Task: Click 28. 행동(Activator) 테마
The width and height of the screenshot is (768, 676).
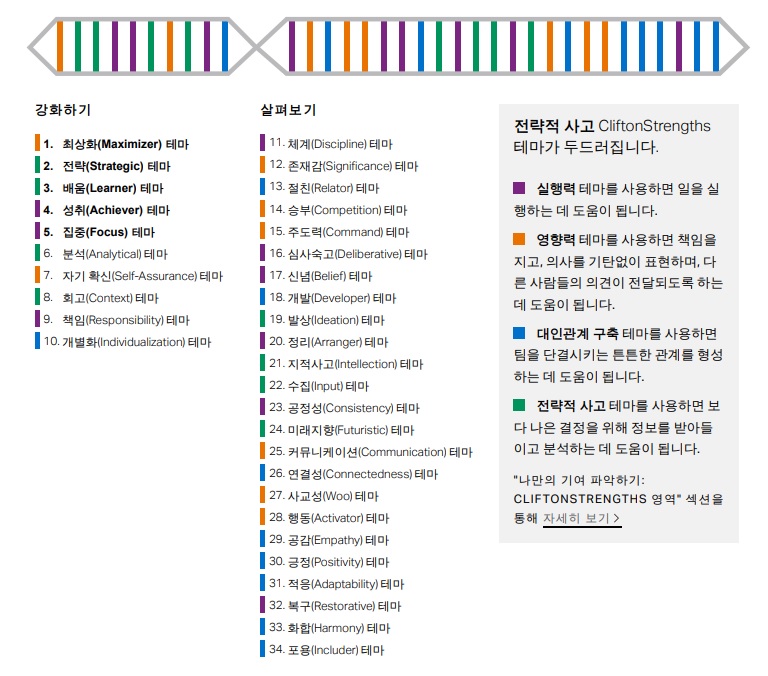Action: click(x=325, y=518)
